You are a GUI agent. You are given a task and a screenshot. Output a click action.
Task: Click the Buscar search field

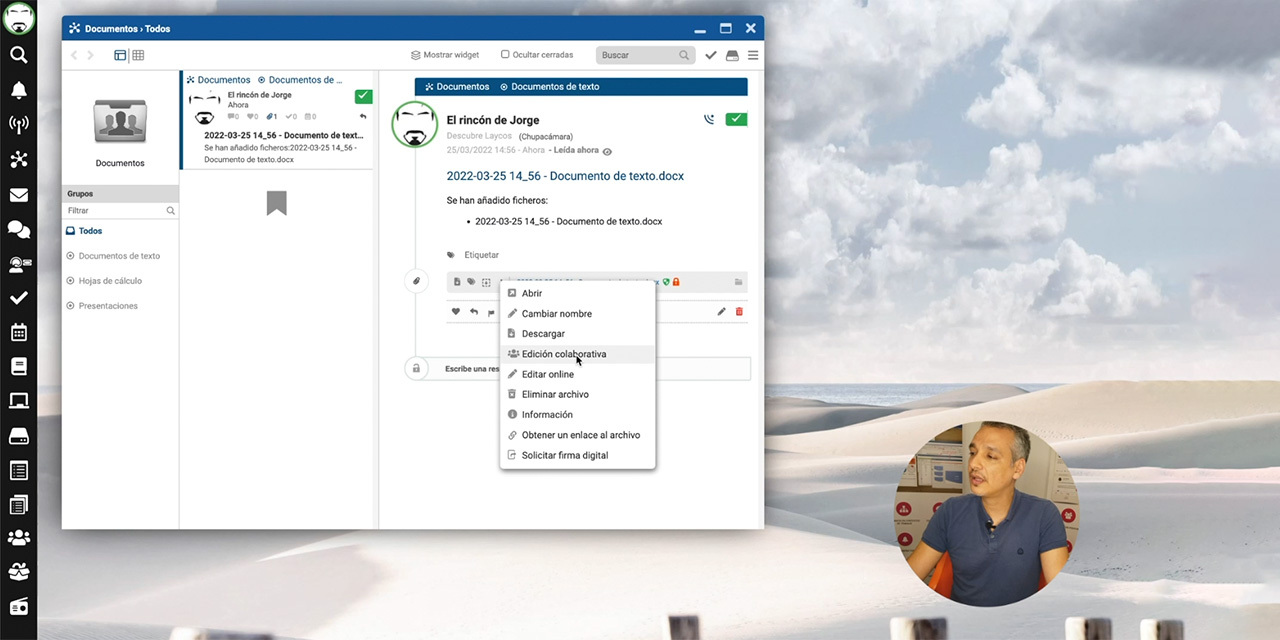pyautogui.click(x=644, y=55)
